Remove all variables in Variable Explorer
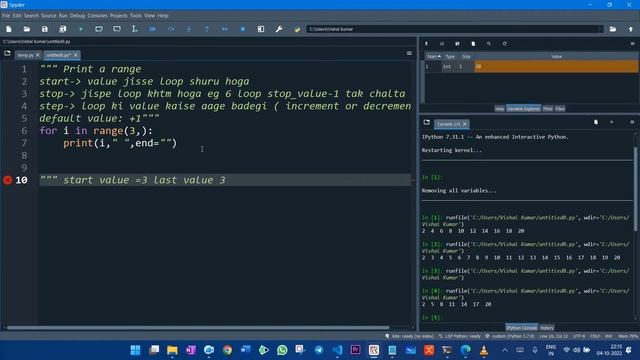The width and height of the screenshot is (640, 360). [x=473, y=44]
